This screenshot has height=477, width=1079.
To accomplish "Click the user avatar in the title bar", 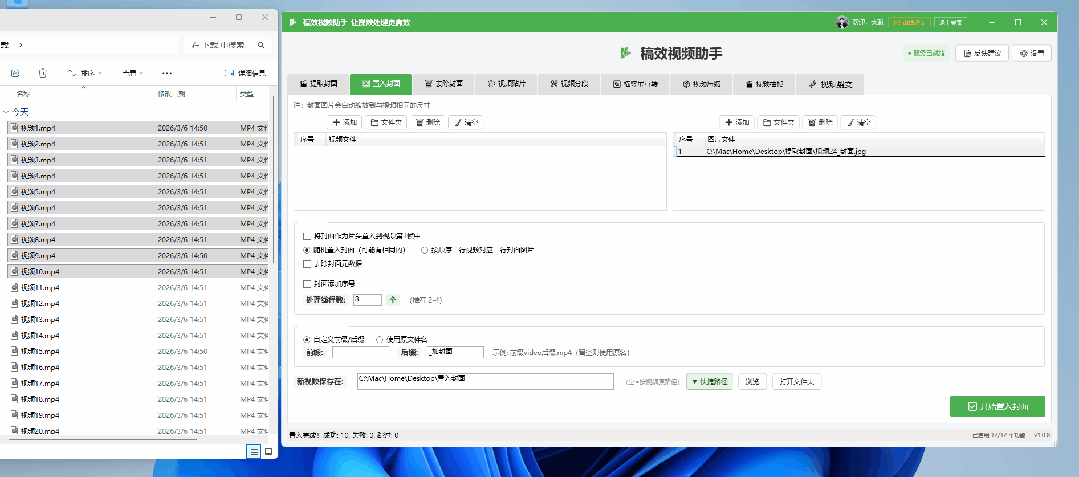I will (x=841, y=22).
